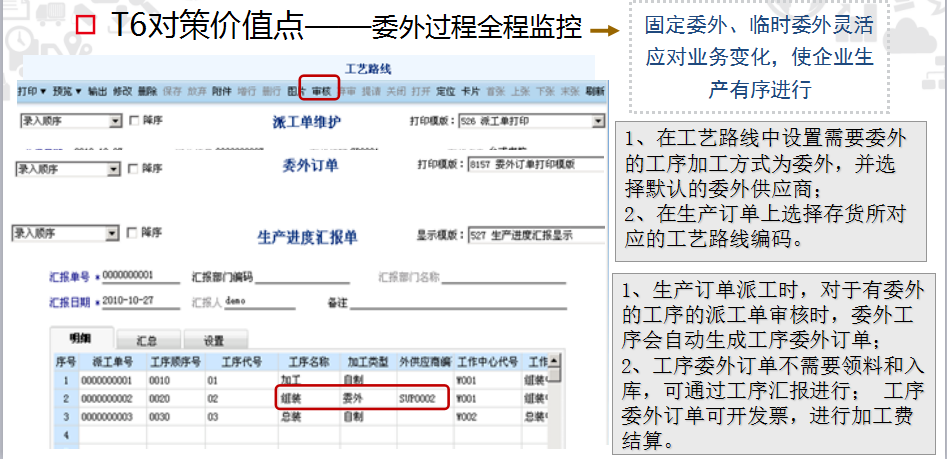Go to first record with 首张
The height and width of the screenshot is (459, 947).
pyautogui.click(x=495, y=92)
